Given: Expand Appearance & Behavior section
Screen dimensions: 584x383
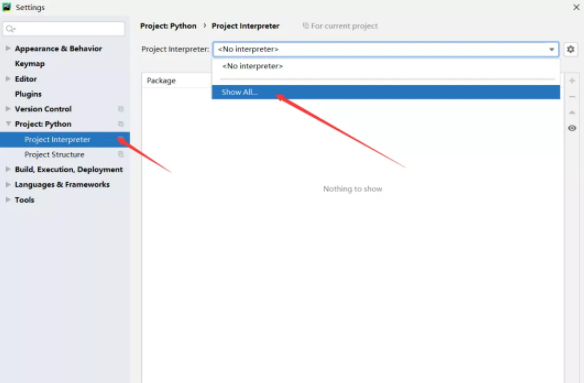Looking at the screenshot, I should coord(8,48).
